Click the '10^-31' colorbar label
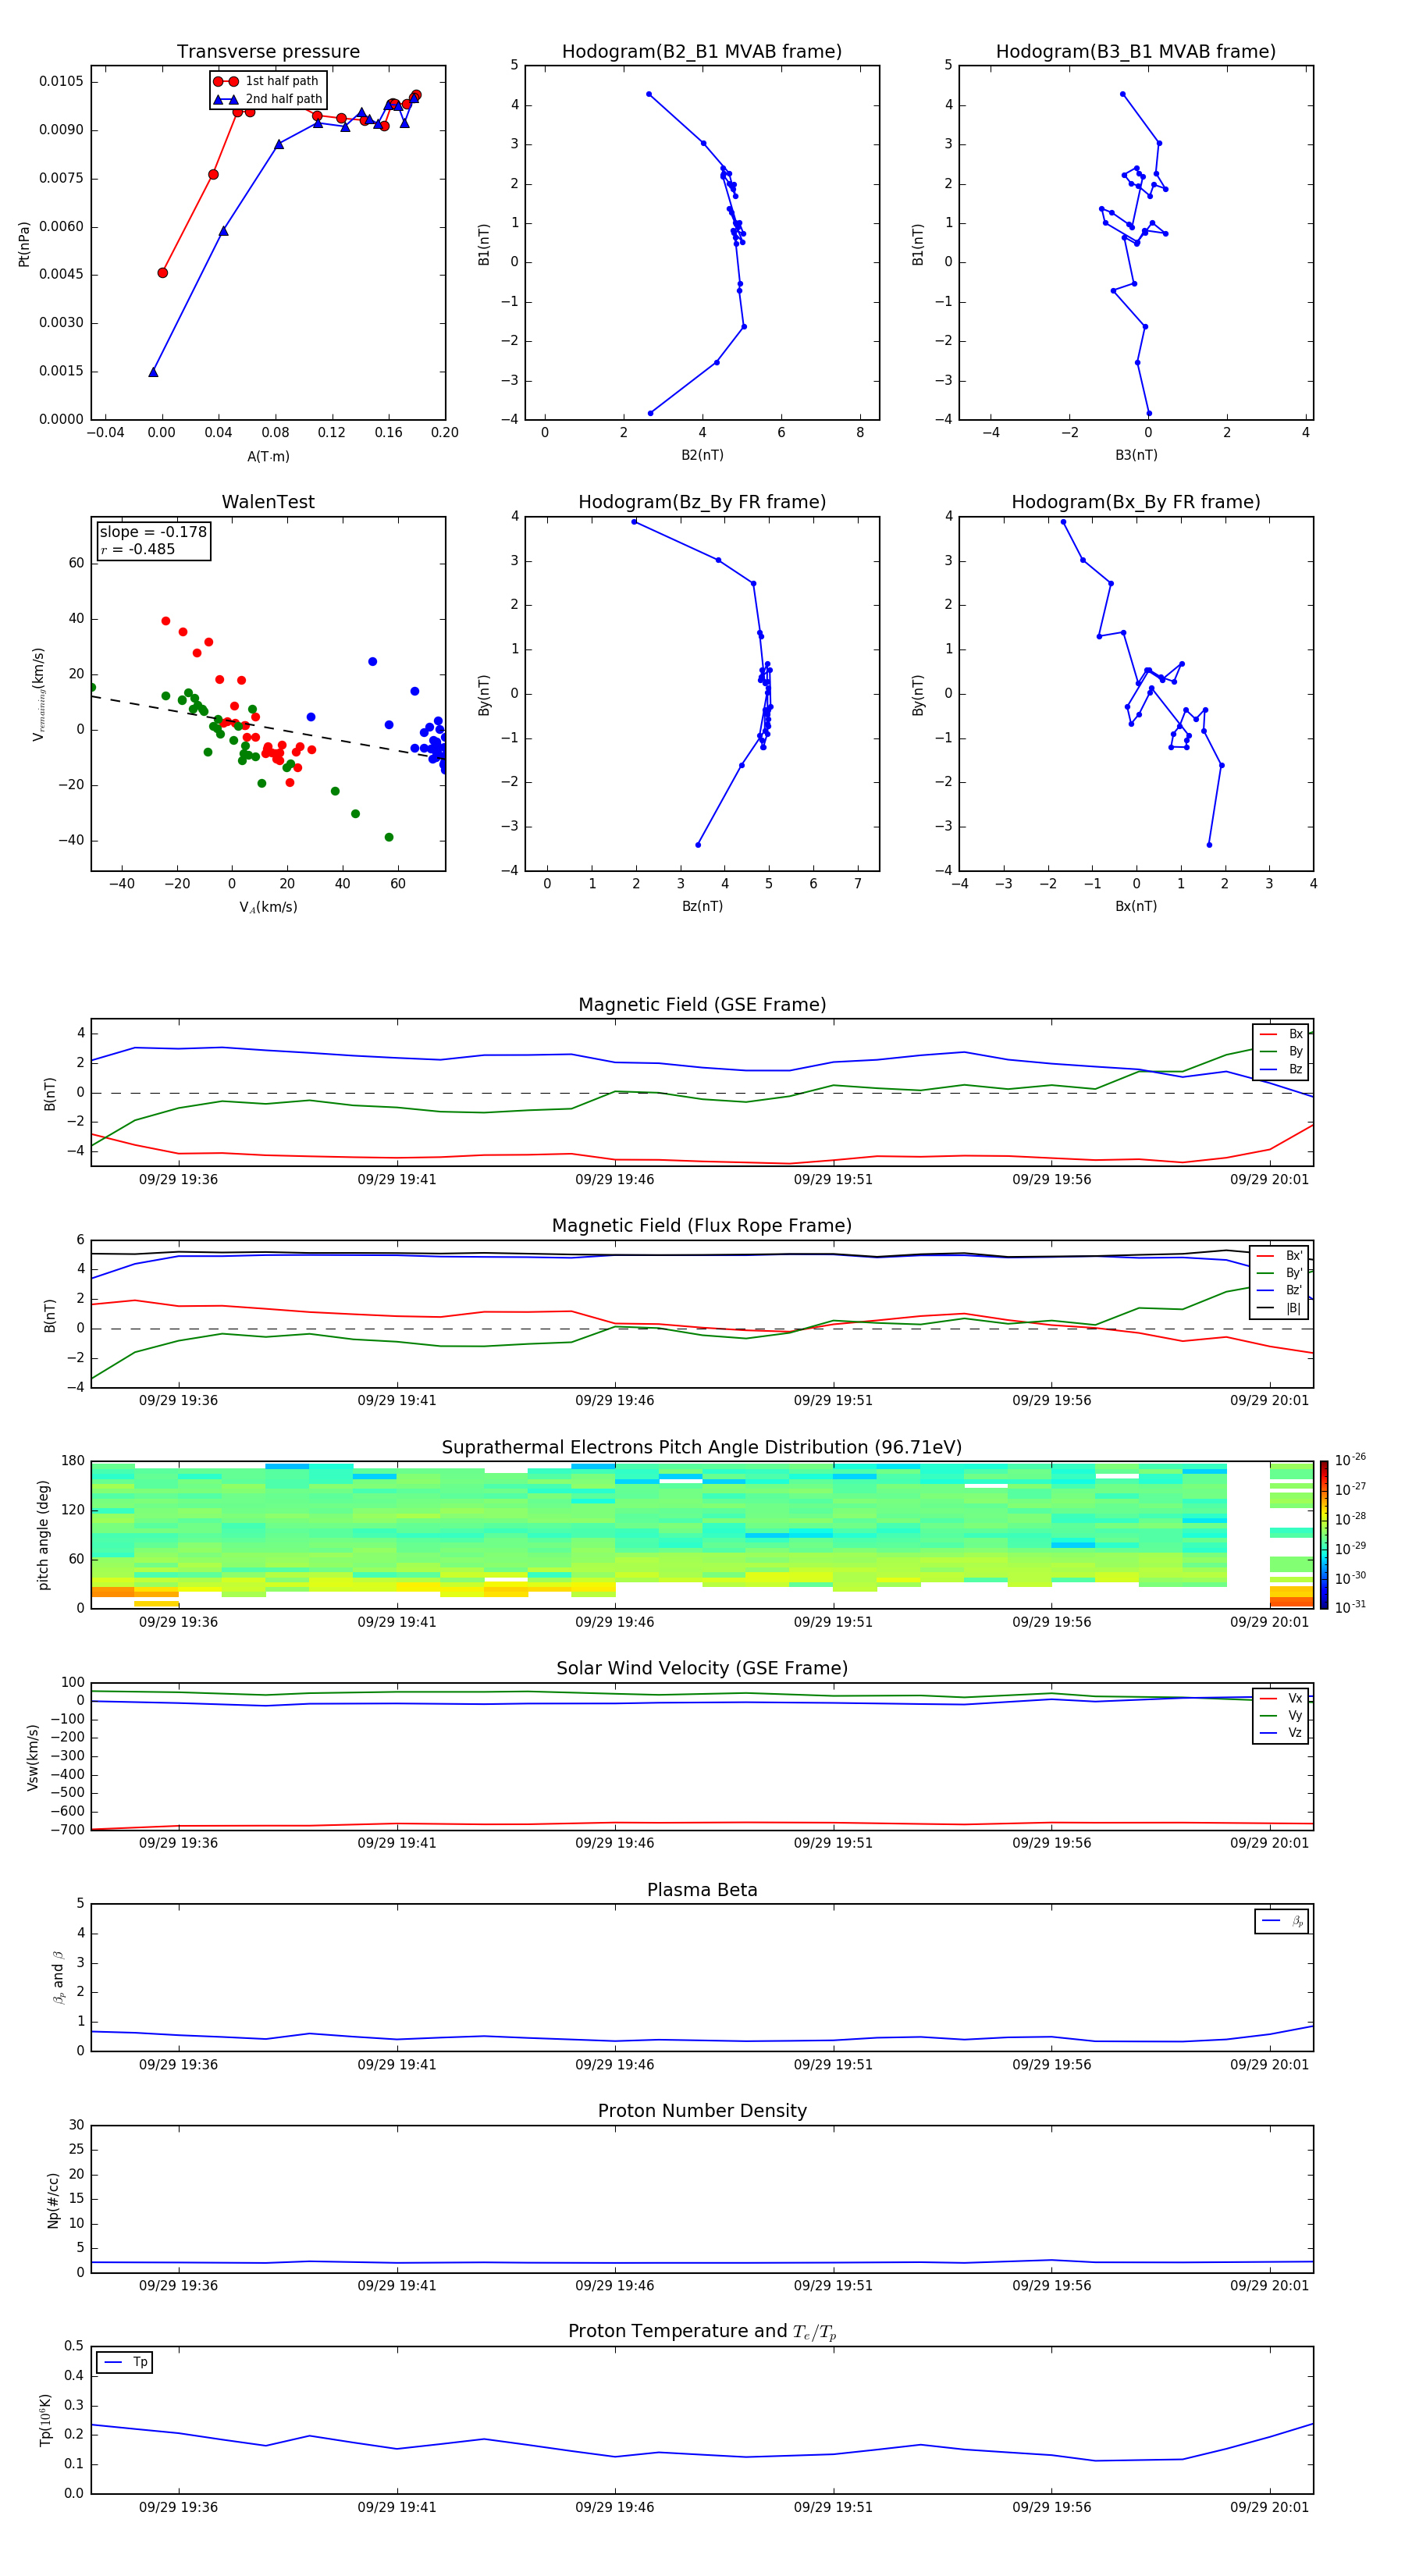The width and height of the screenshot is (1405, 2576). coord(1350,1607)
